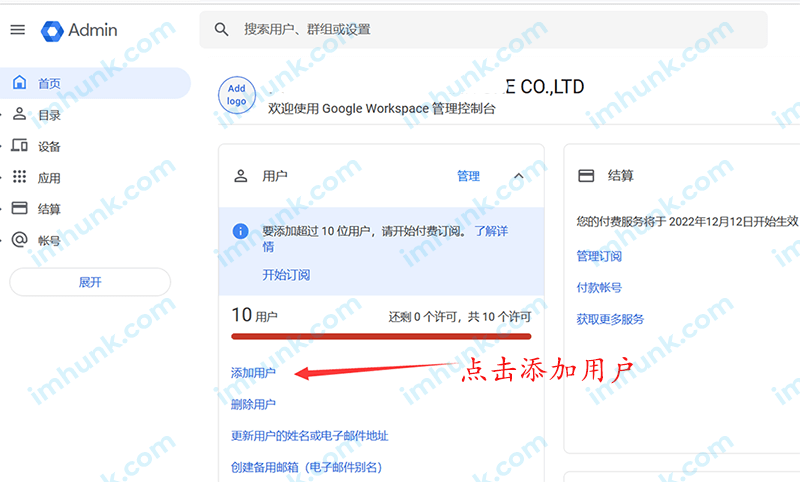Viewport: 800px width, 482px height.
Task: Open the hamburger main menu
Action: (18, 30)
